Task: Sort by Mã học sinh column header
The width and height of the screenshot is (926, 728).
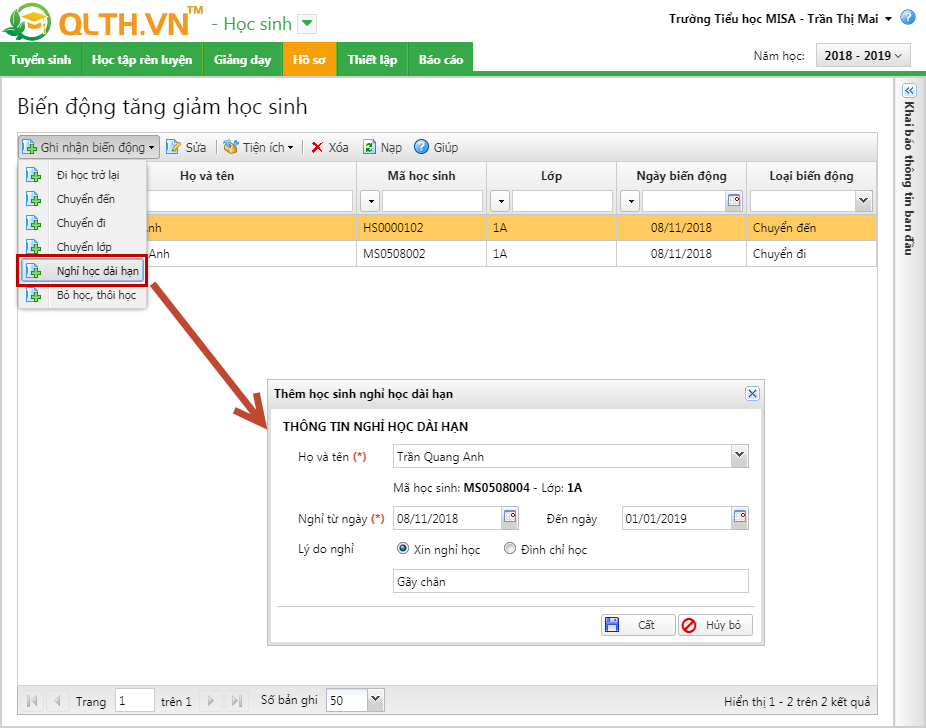Action: pyautogui.click(x=421, y=176)
